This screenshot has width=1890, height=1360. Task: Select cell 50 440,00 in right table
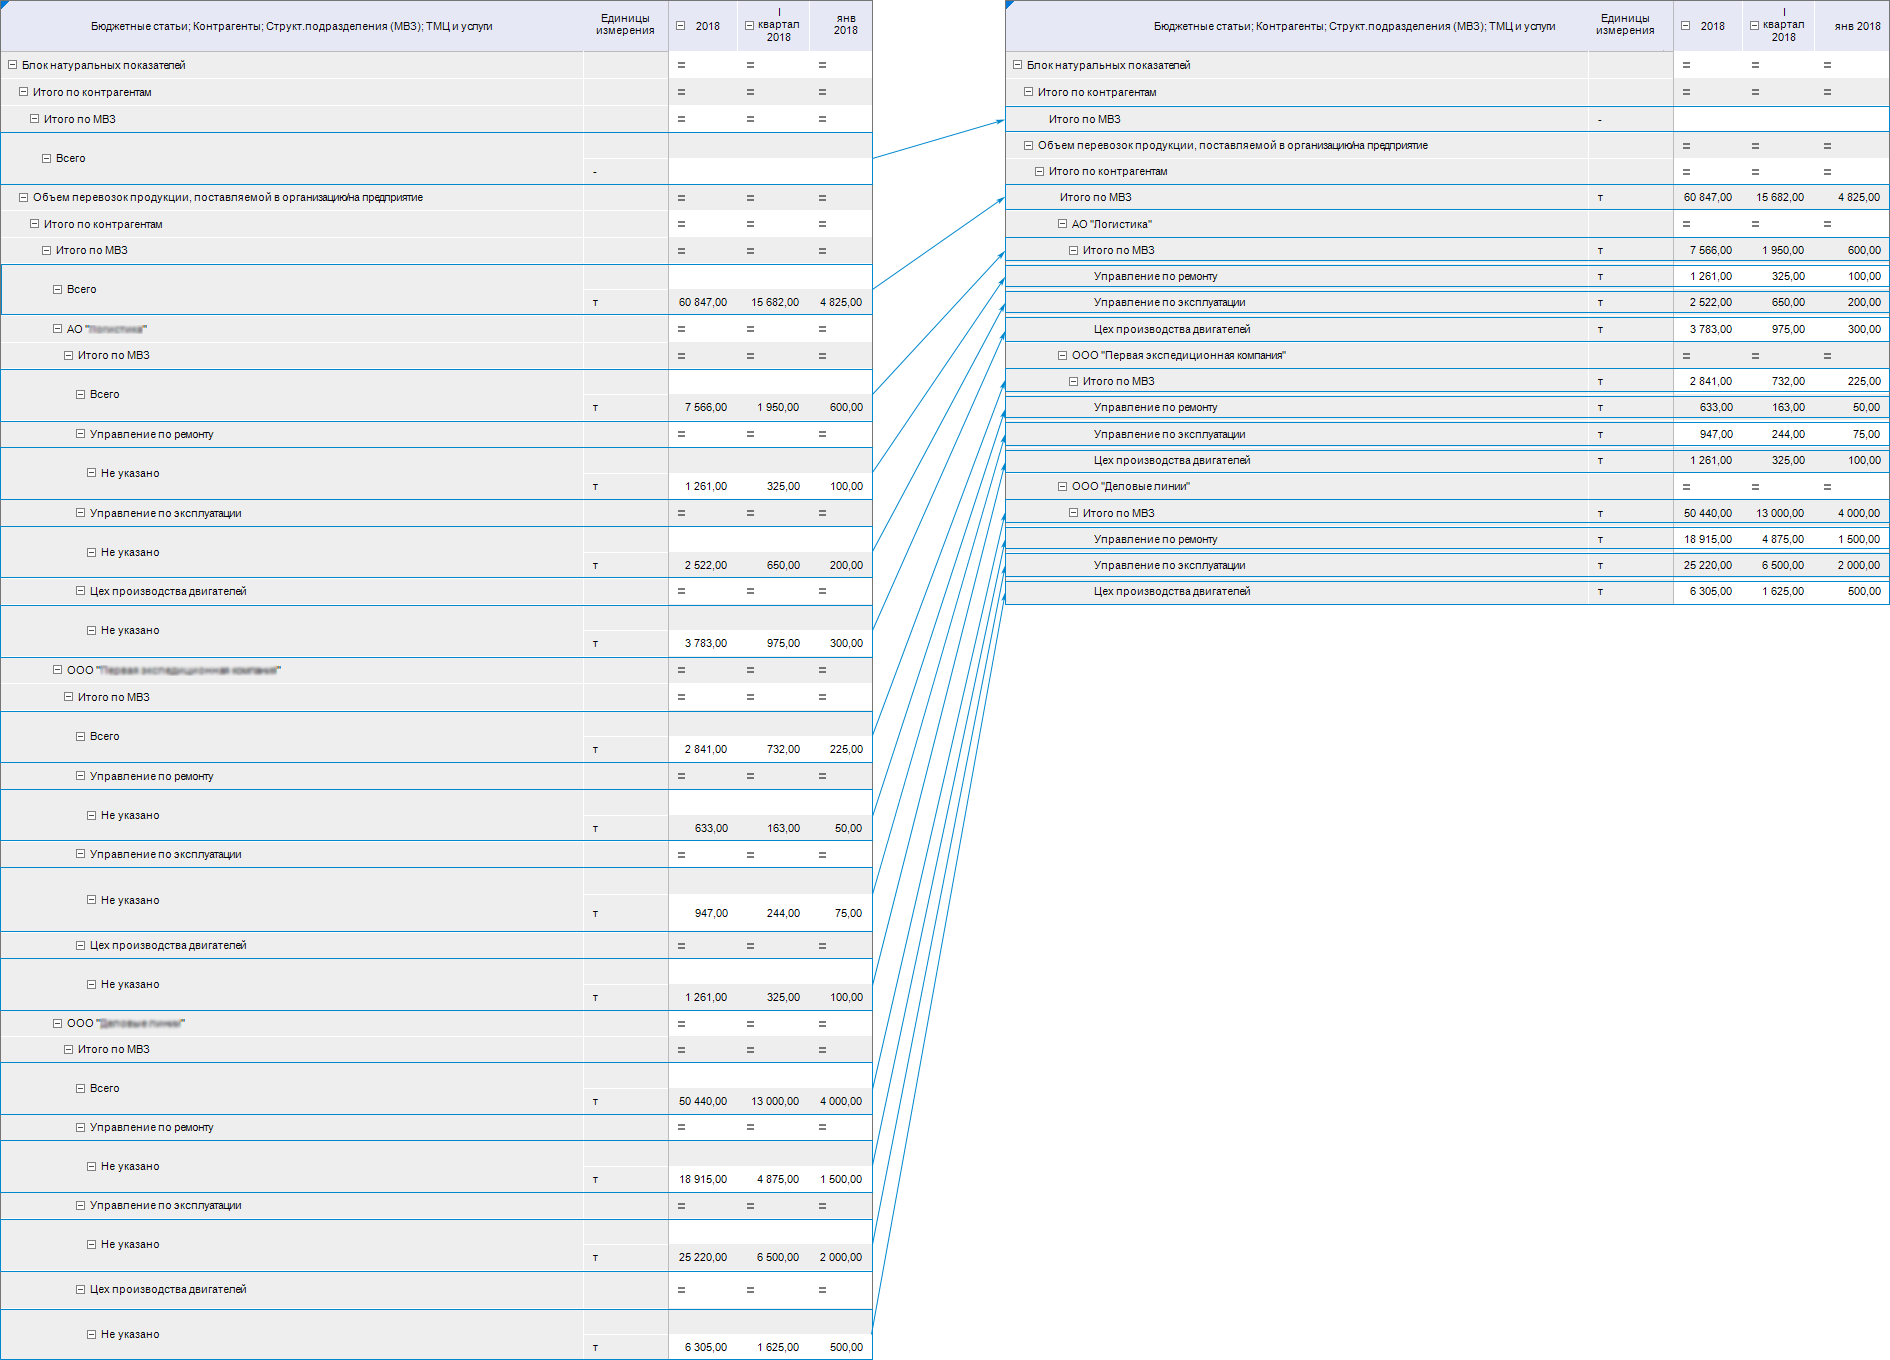[x=1708, y=514]
